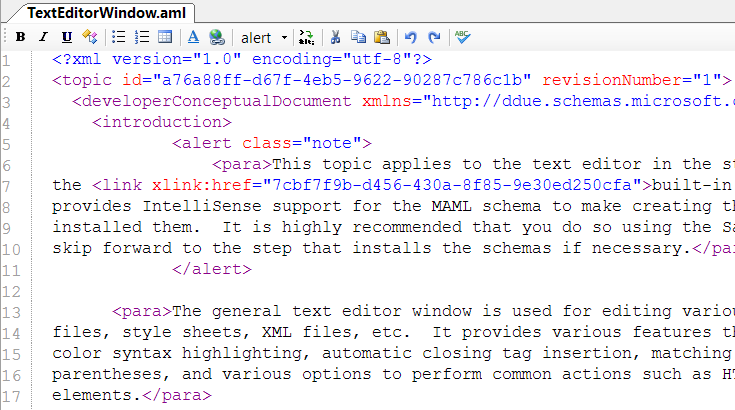Click the para tag on line 13
This screenshot has width=735, height=410.
pyautogui.click(x=142, y=311)
